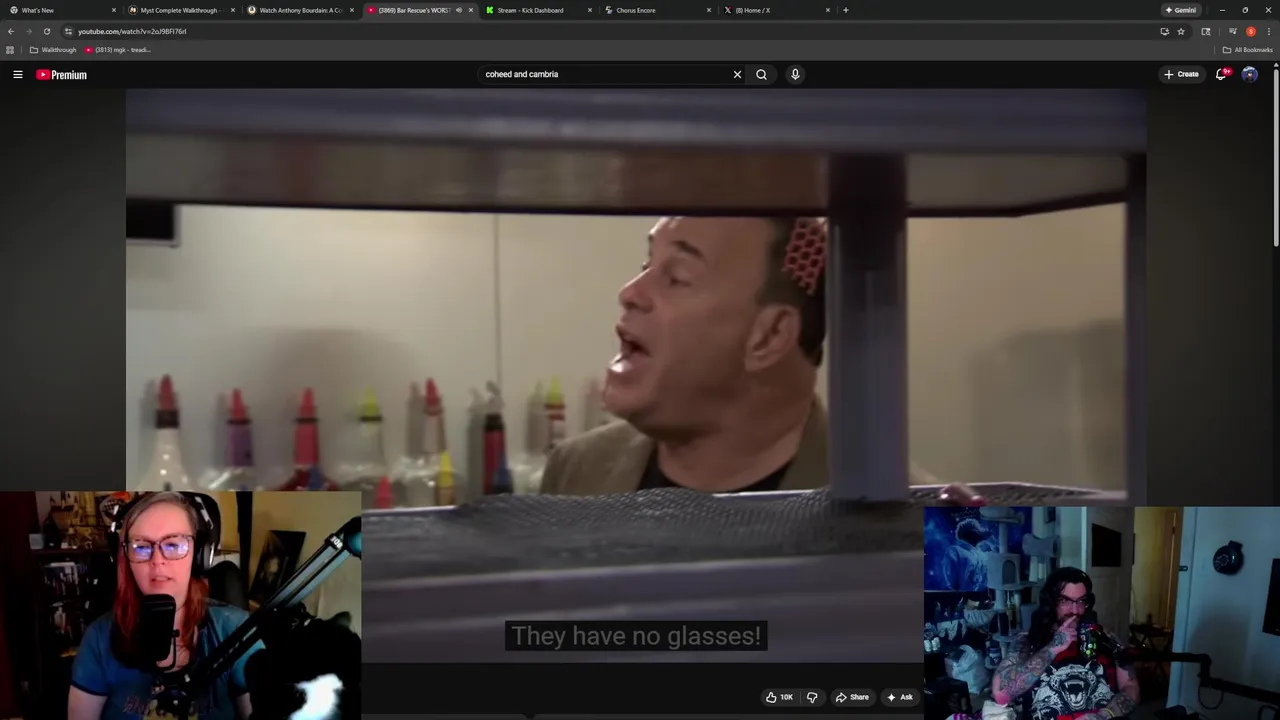
Task: Open the mgk bookmark link
Action: (118, 50)
